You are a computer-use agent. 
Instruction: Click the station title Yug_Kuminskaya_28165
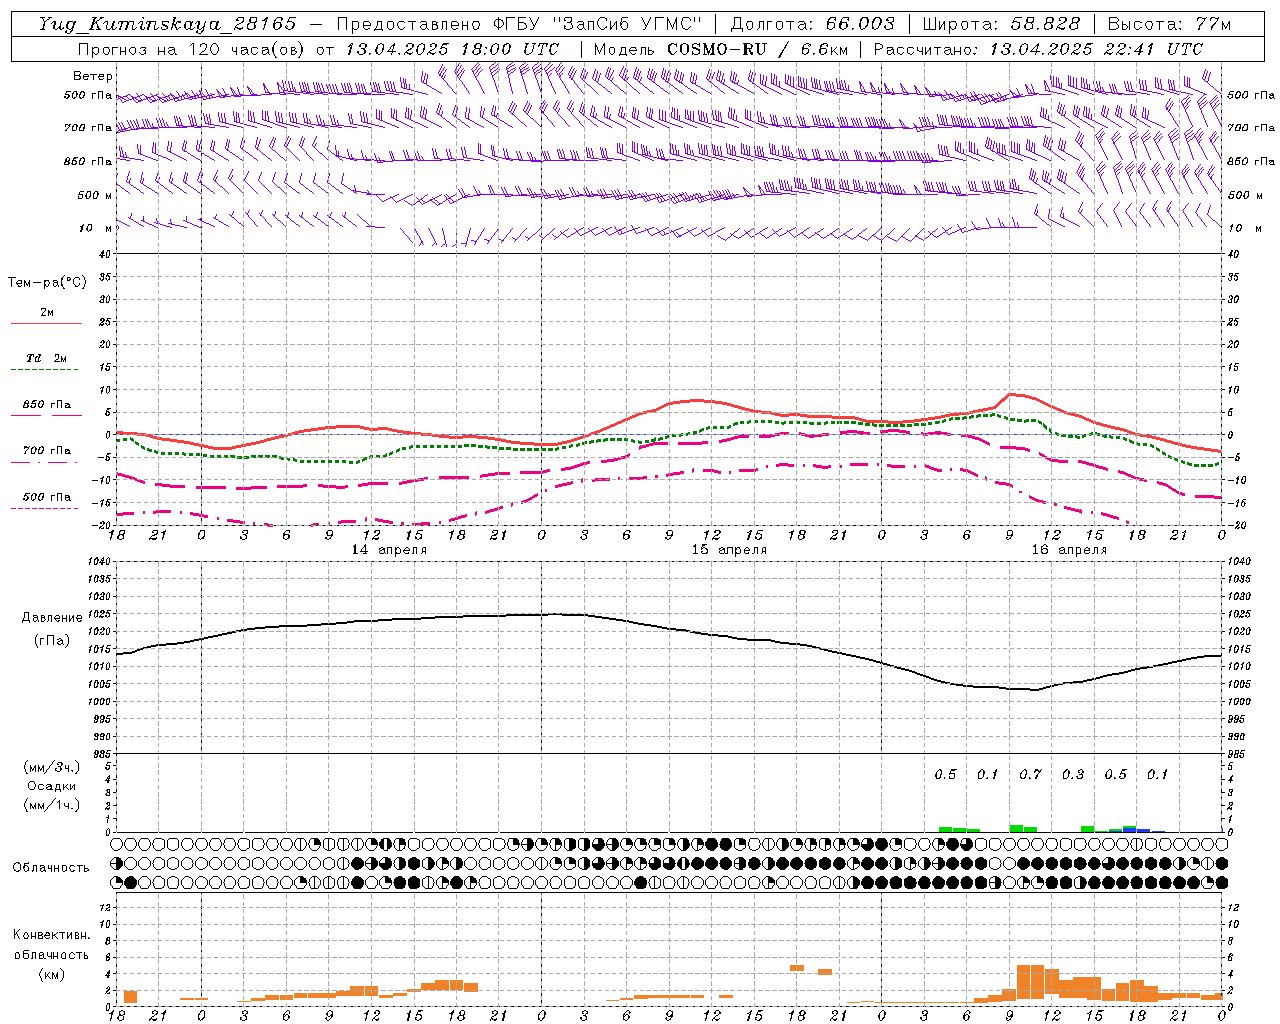[x=167, y=24]
